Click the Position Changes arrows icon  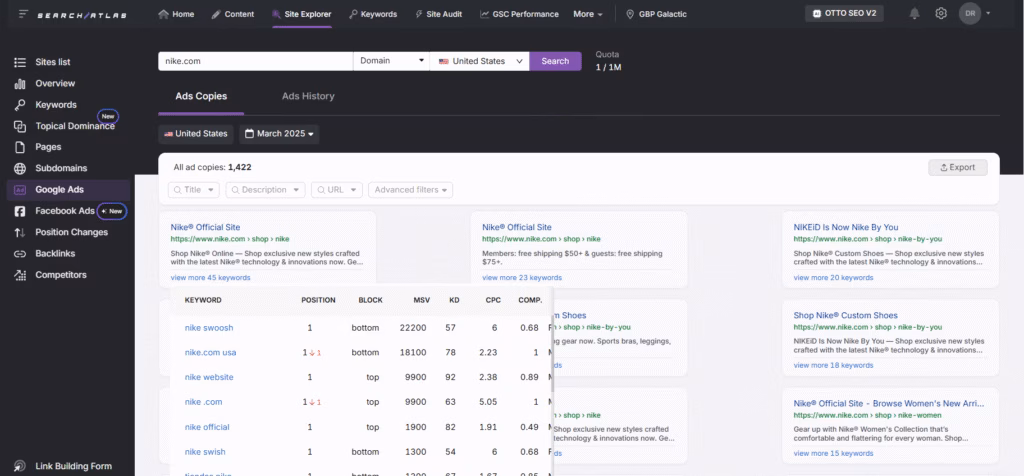tap(20, 232)
